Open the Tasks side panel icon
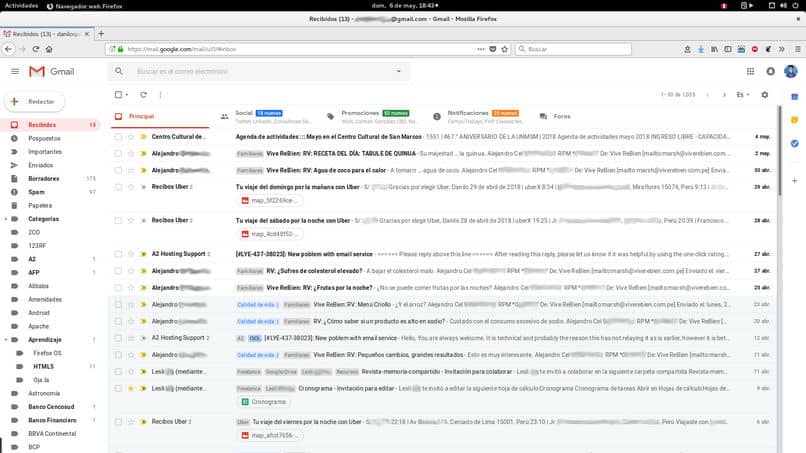 (795, 143)
